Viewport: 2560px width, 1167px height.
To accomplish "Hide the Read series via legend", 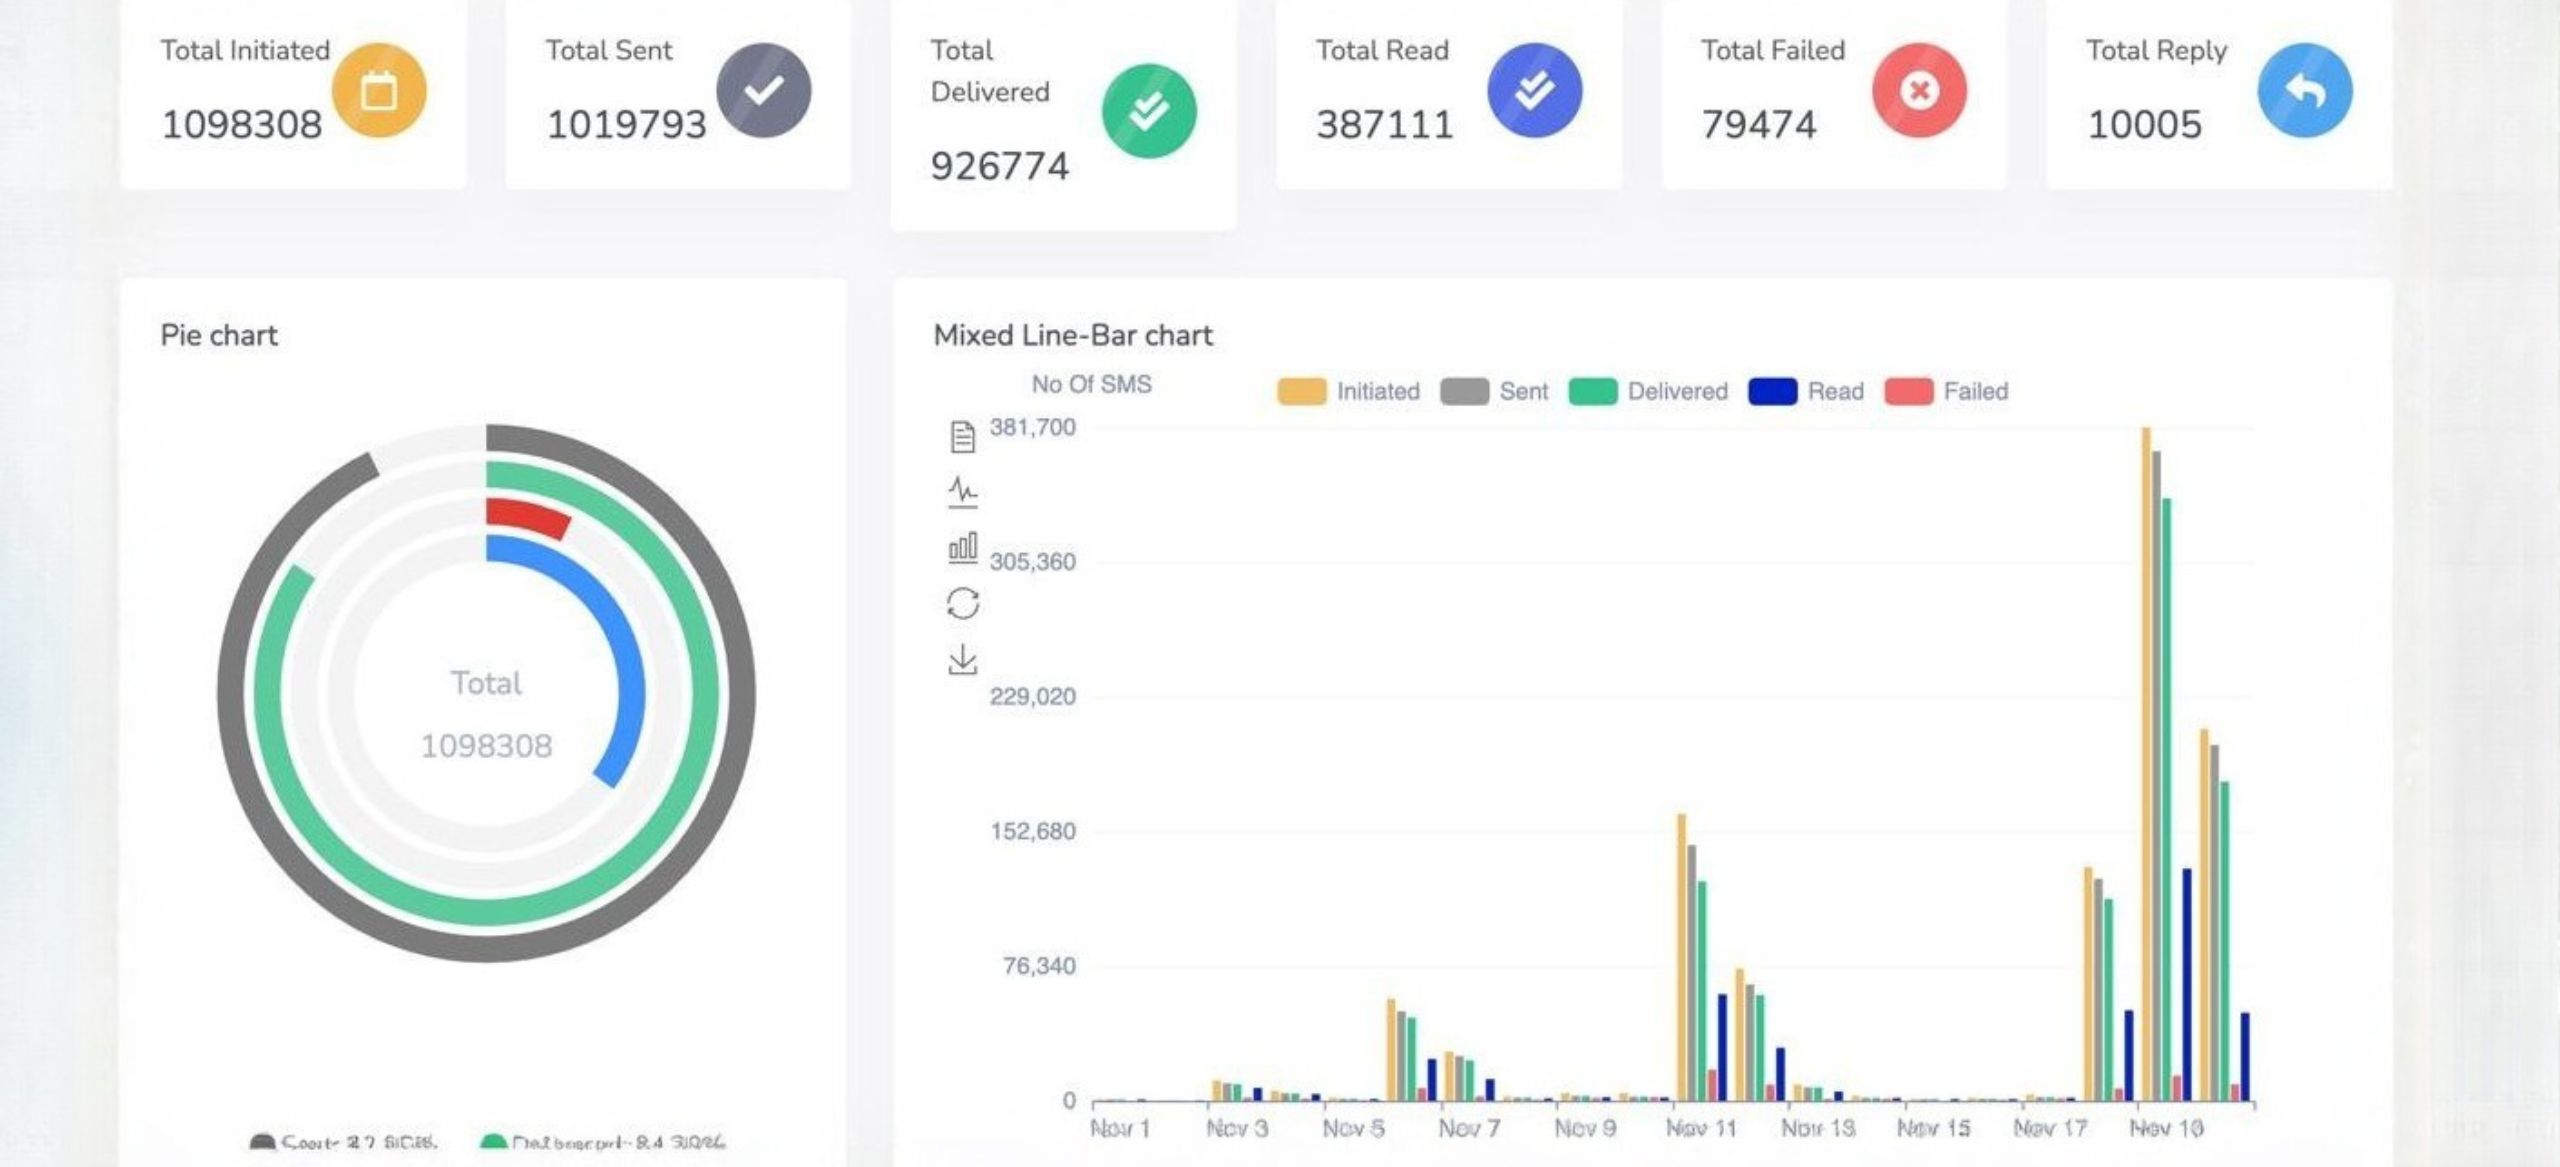I will click(1806, 391).
